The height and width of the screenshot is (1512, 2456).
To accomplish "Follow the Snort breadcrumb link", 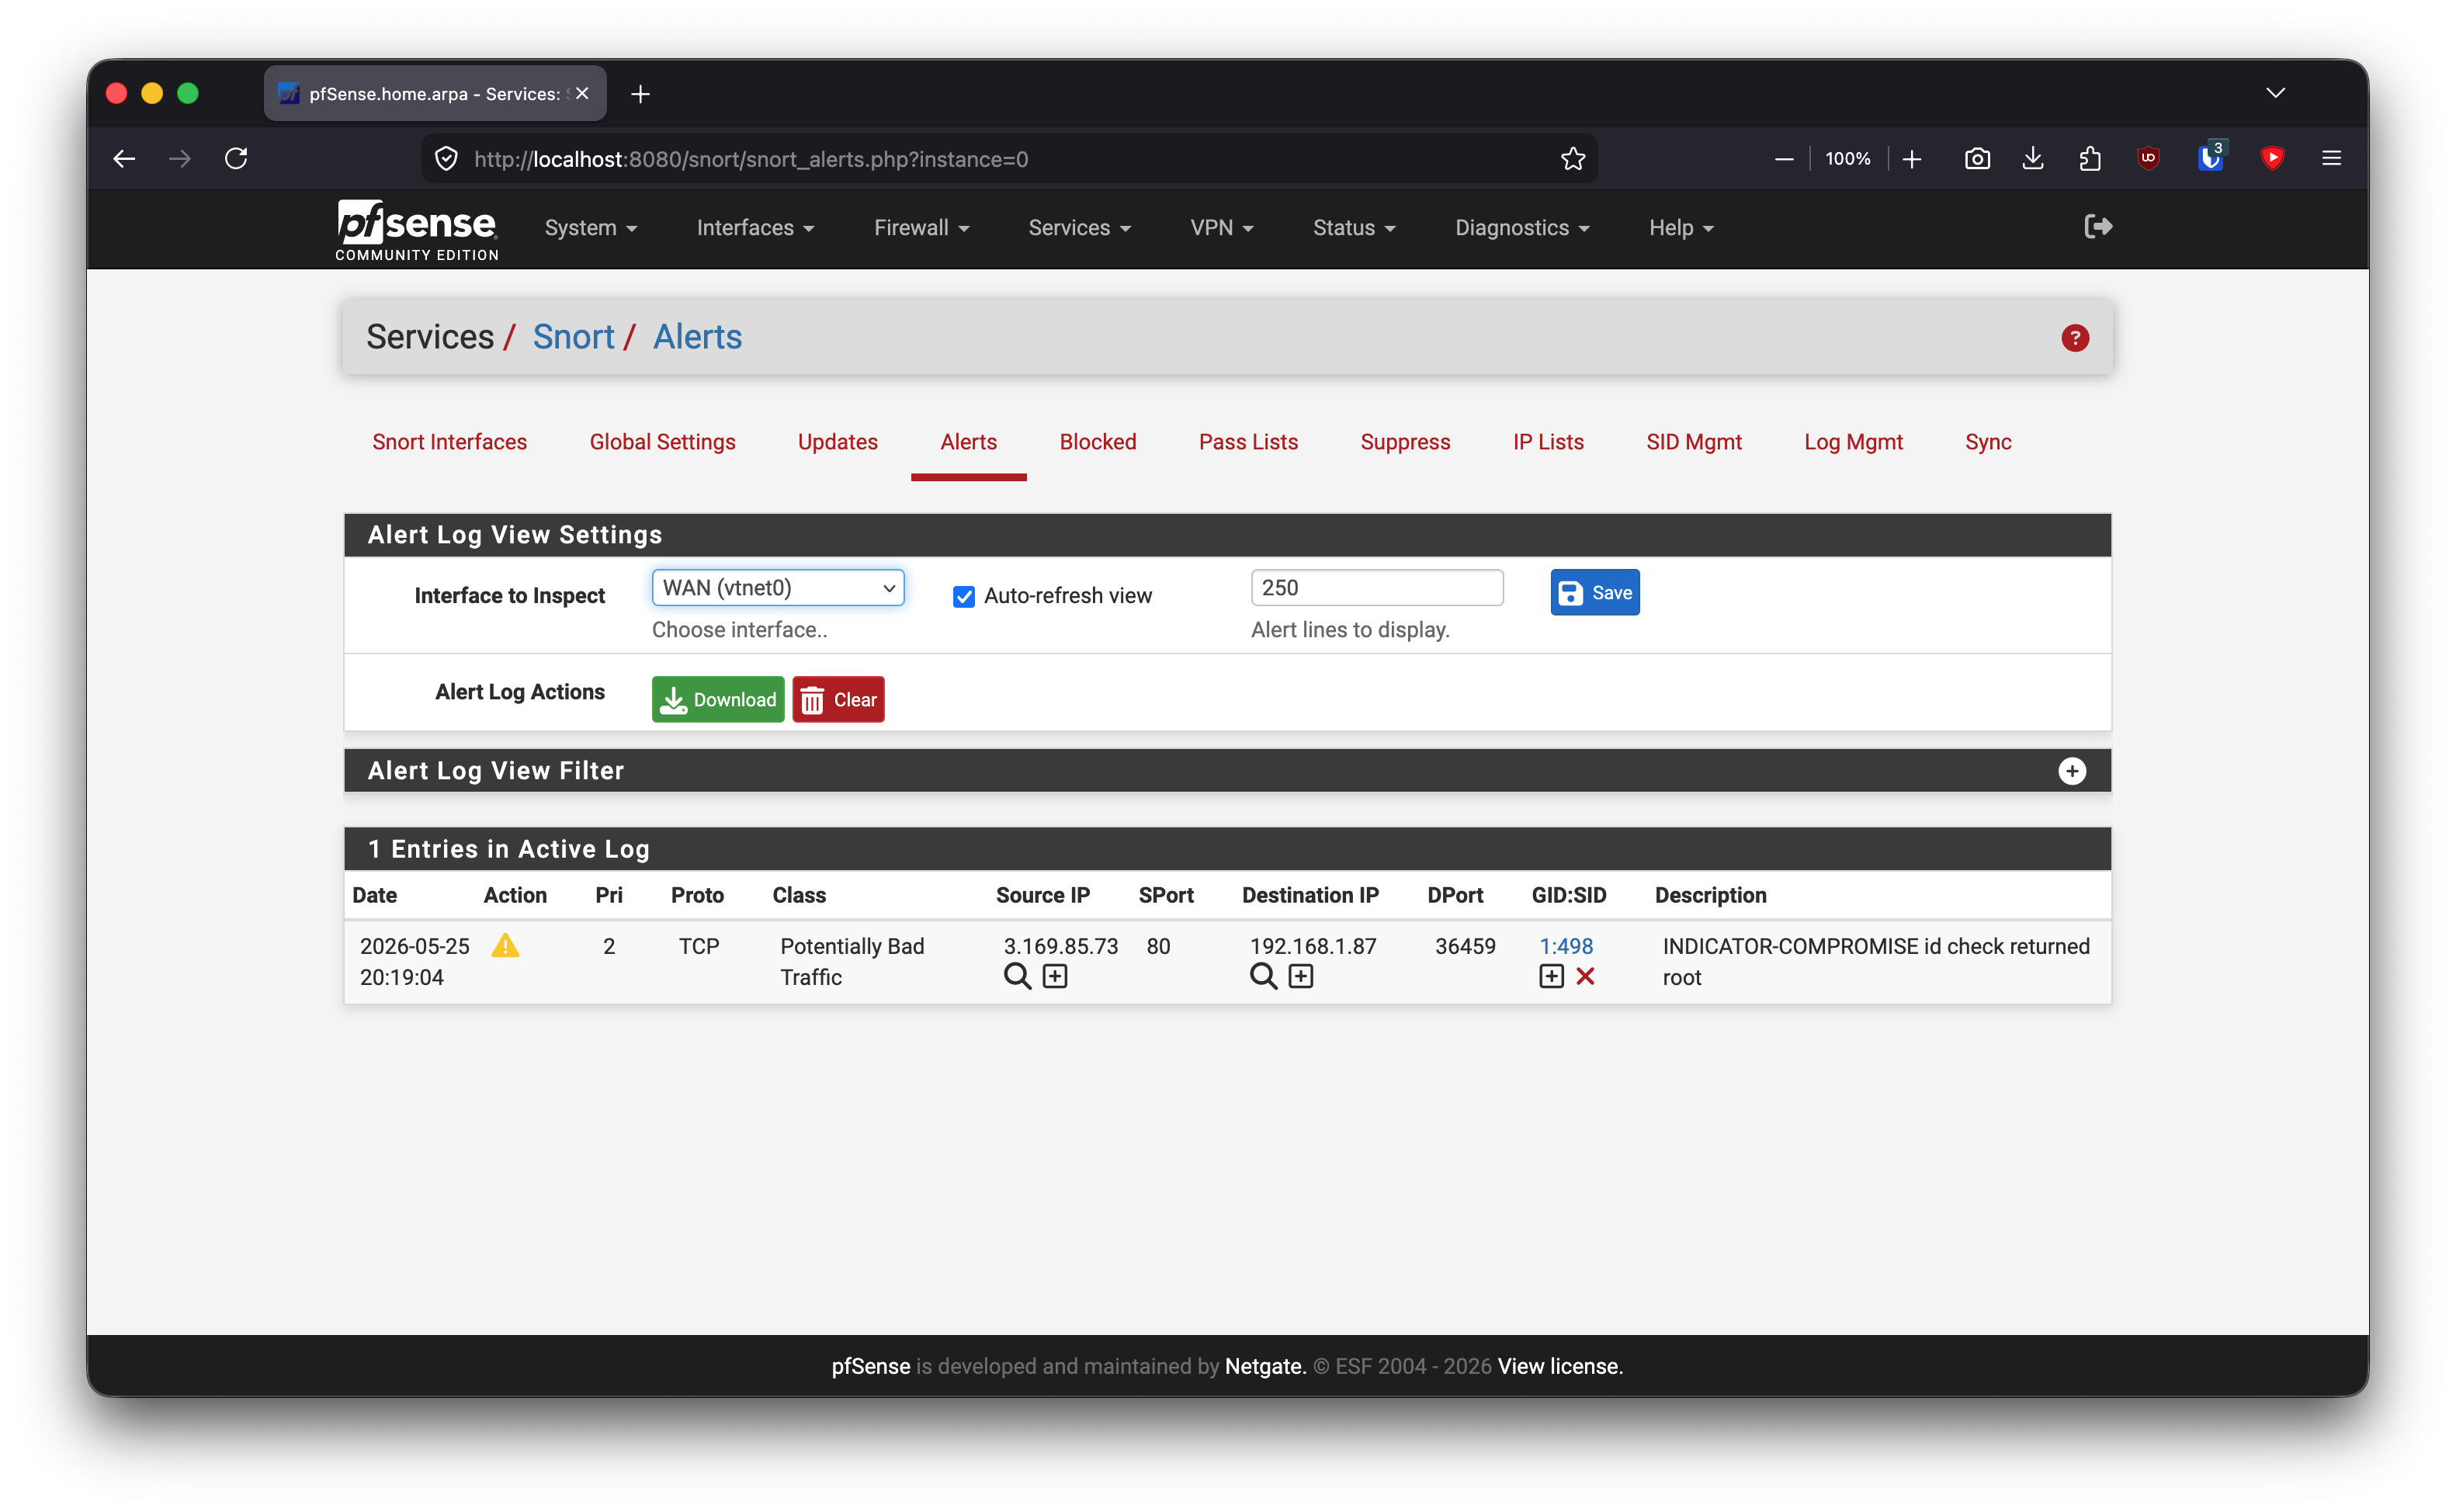I will (x=574, y=337).
